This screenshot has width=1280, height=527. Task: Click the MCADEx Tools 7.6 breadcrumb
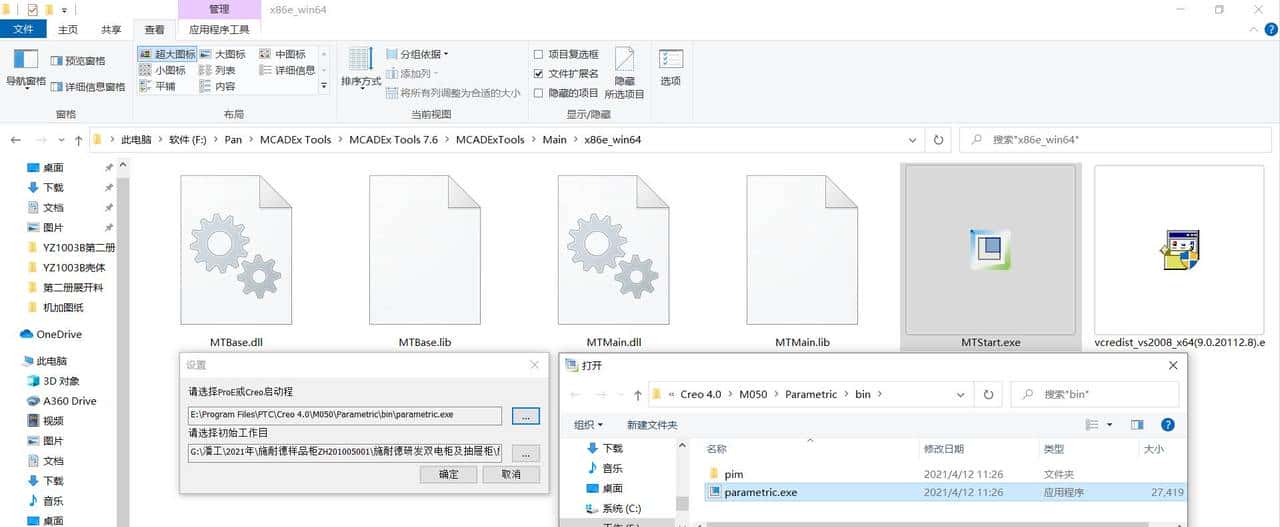point(393,140)
